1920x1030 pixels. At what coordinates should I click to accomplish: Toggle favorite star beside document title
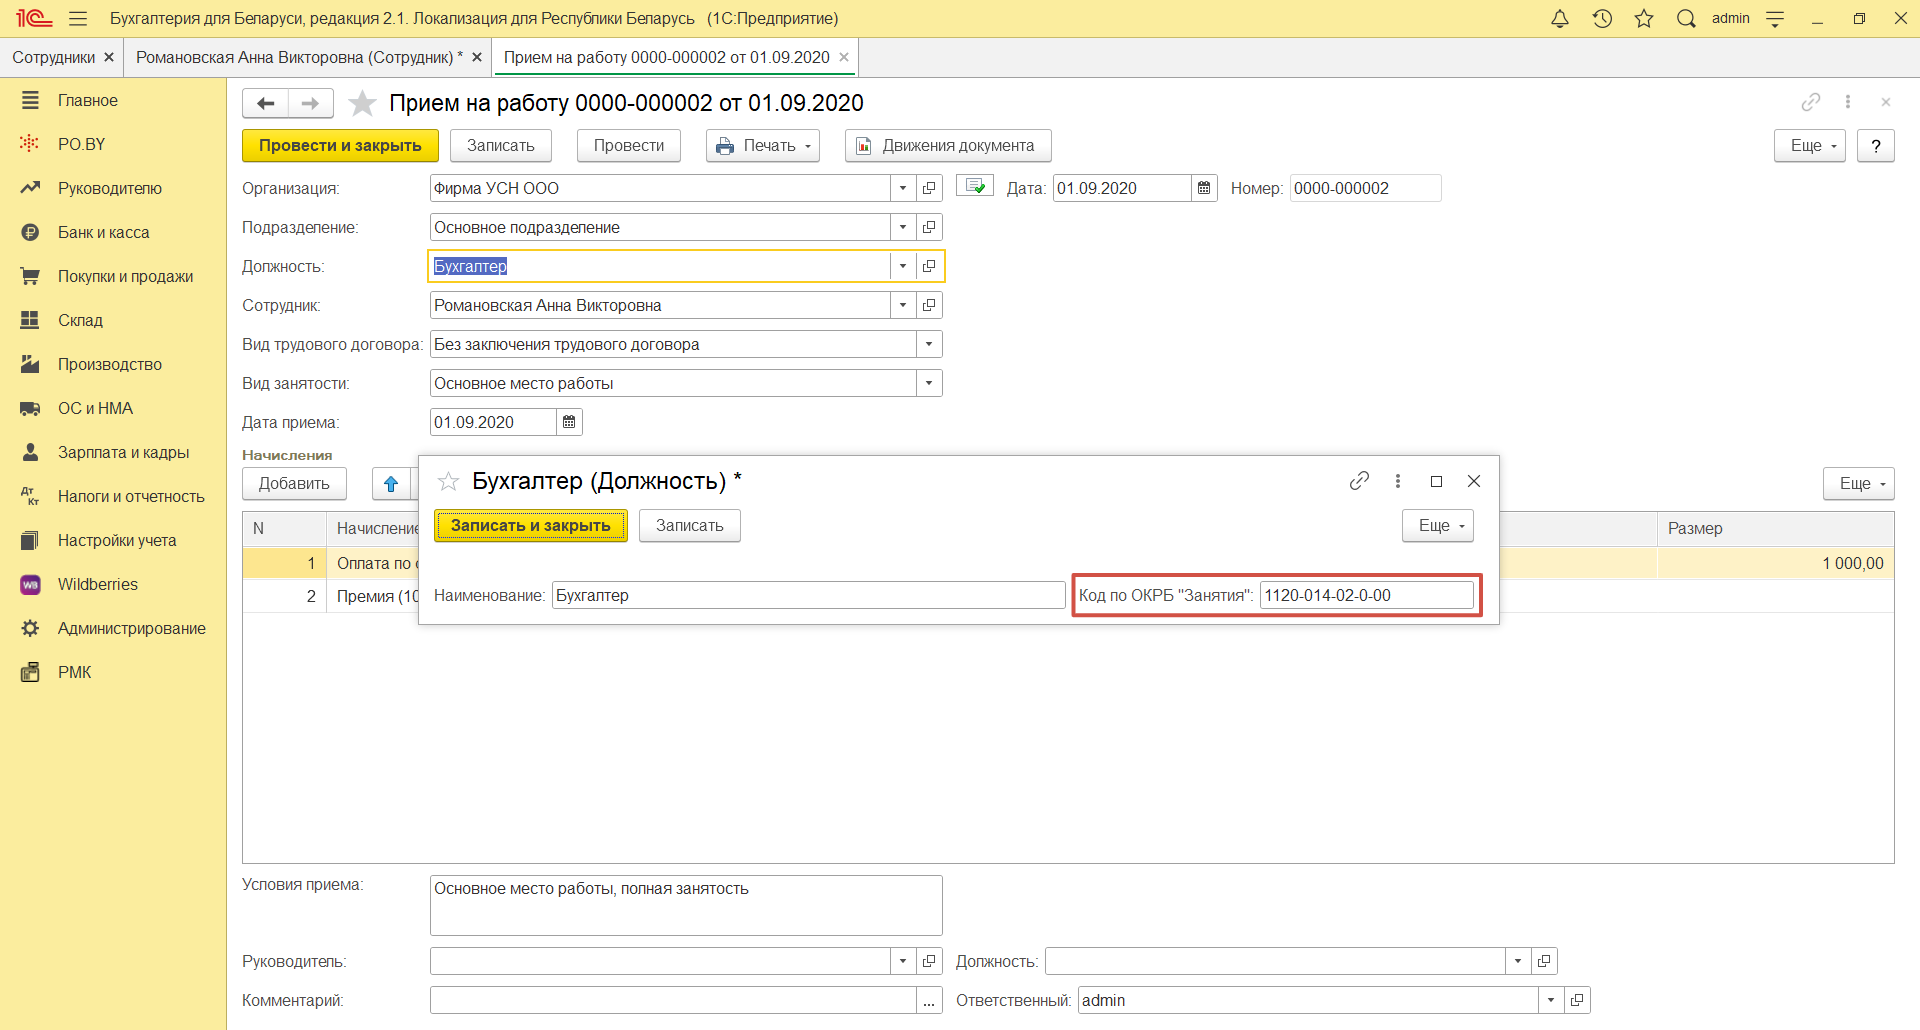[362, 103]
